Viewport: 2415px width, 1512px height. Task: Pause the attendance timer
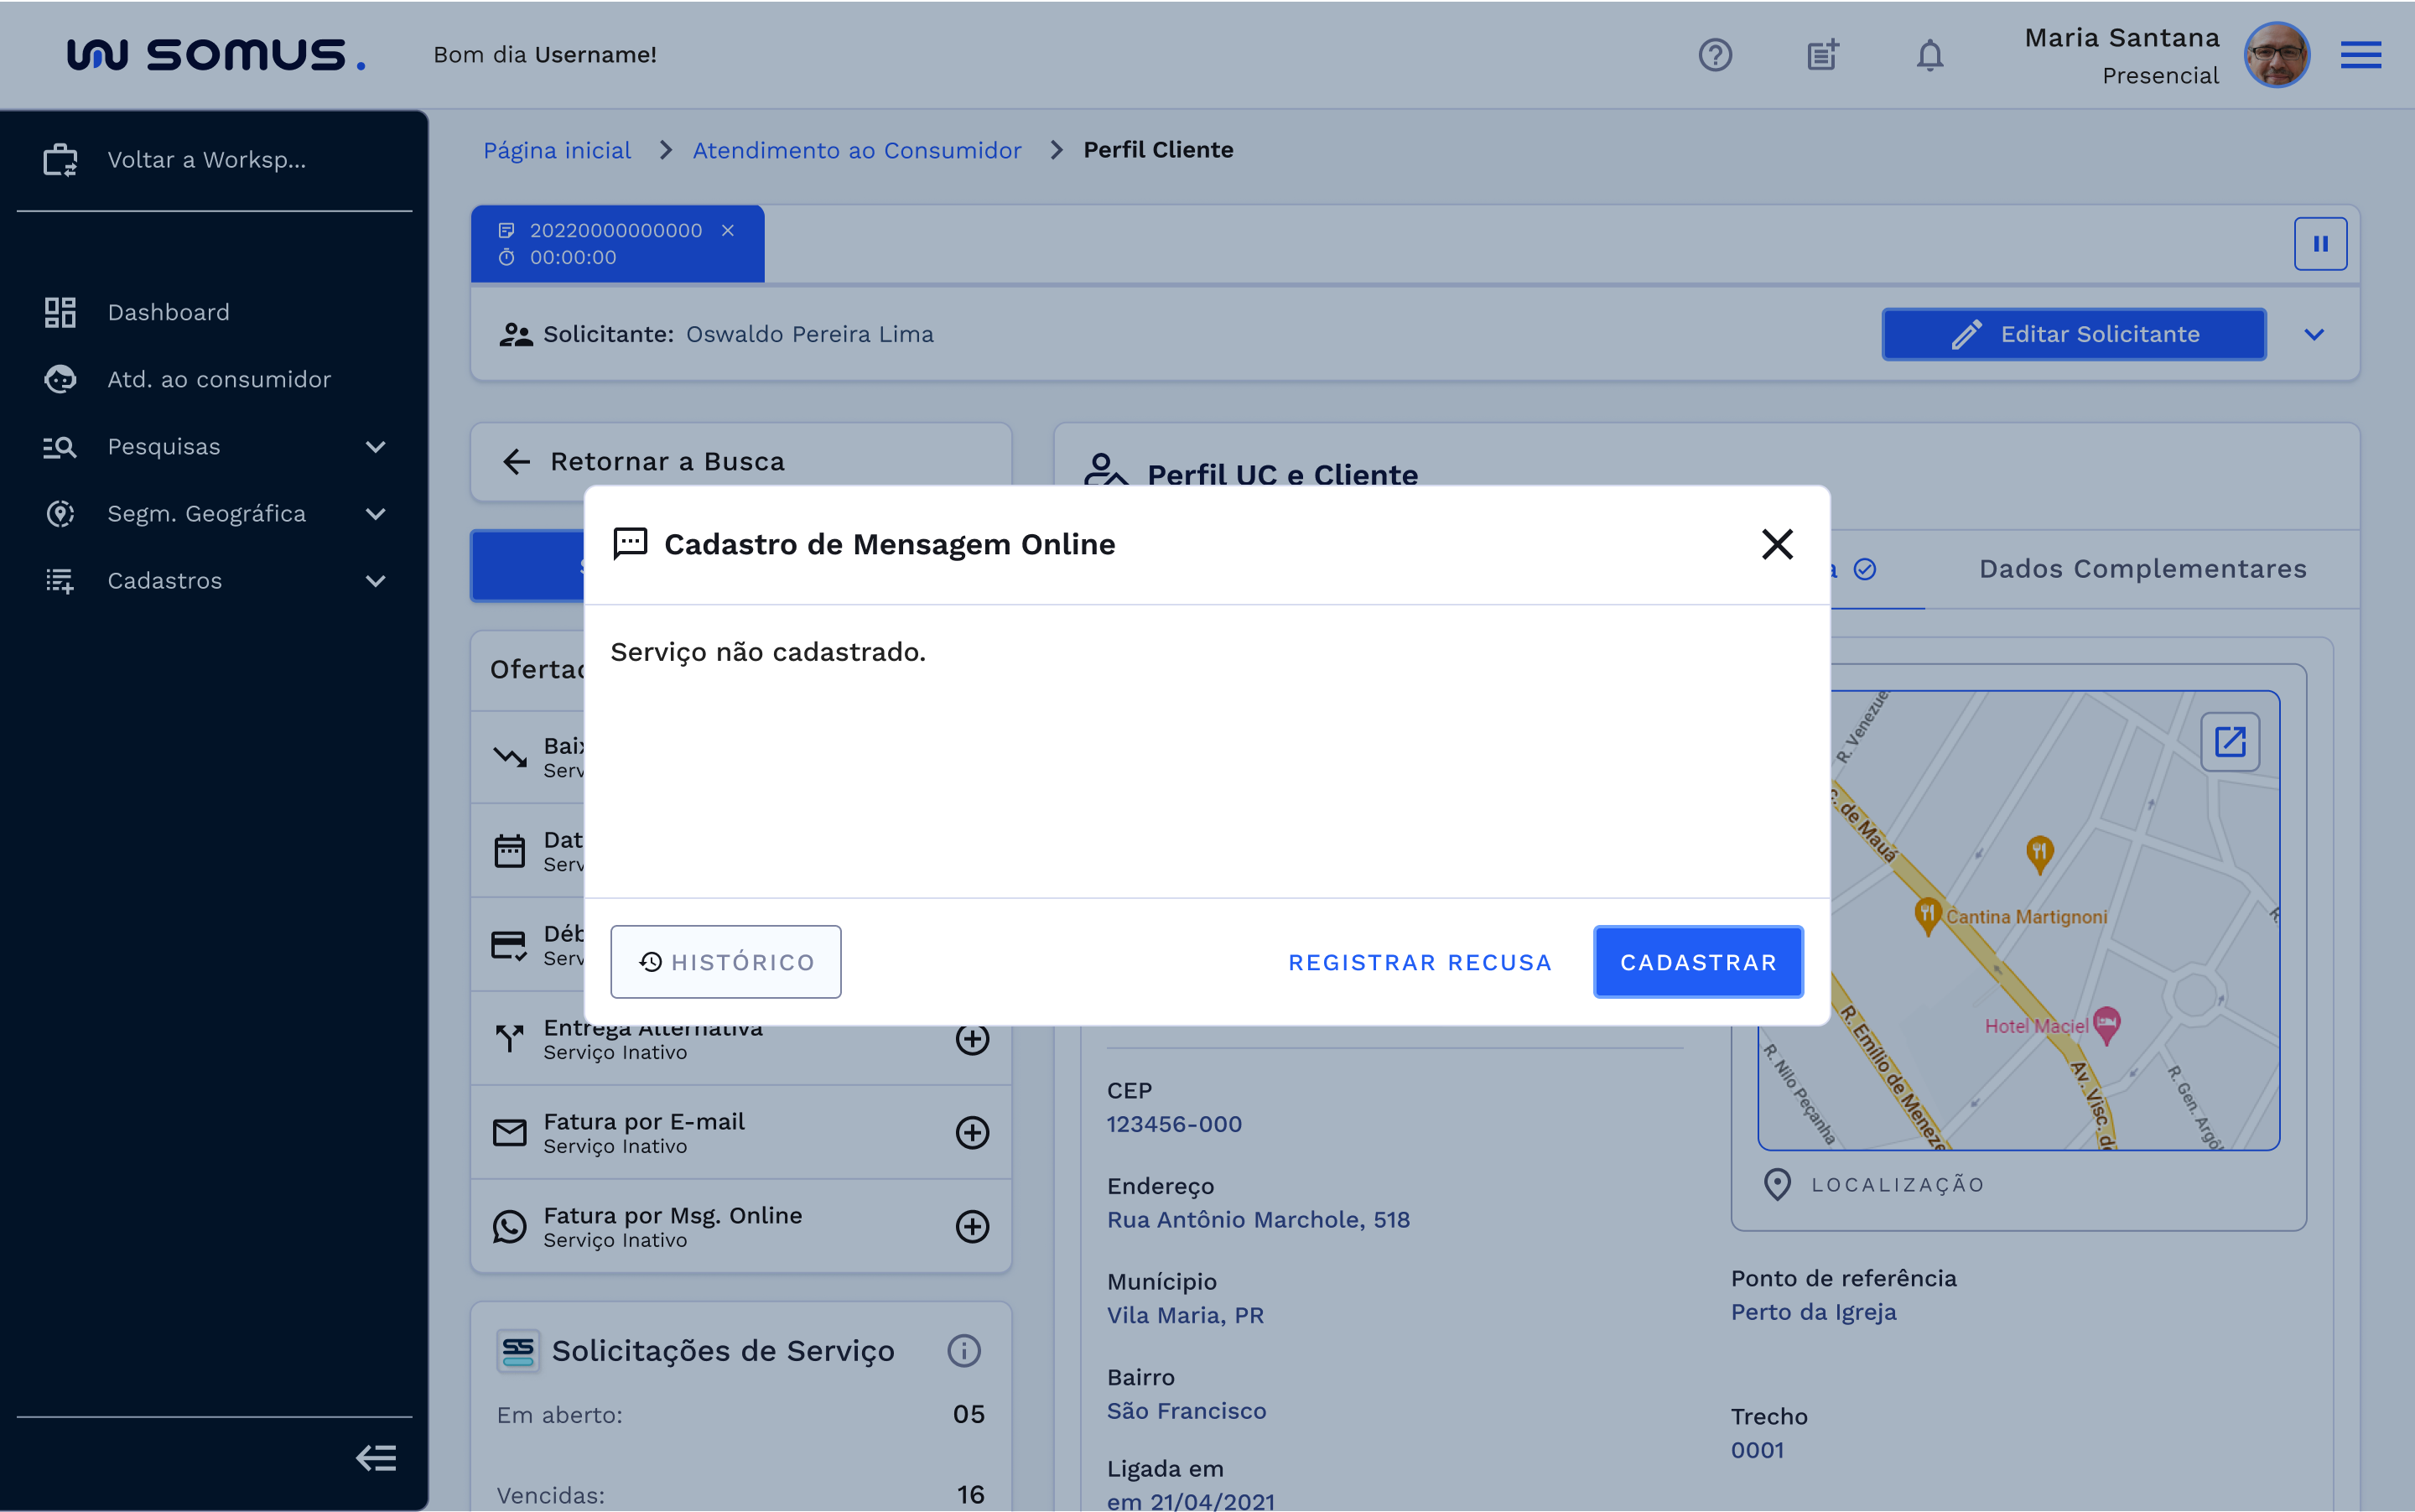2321,243
